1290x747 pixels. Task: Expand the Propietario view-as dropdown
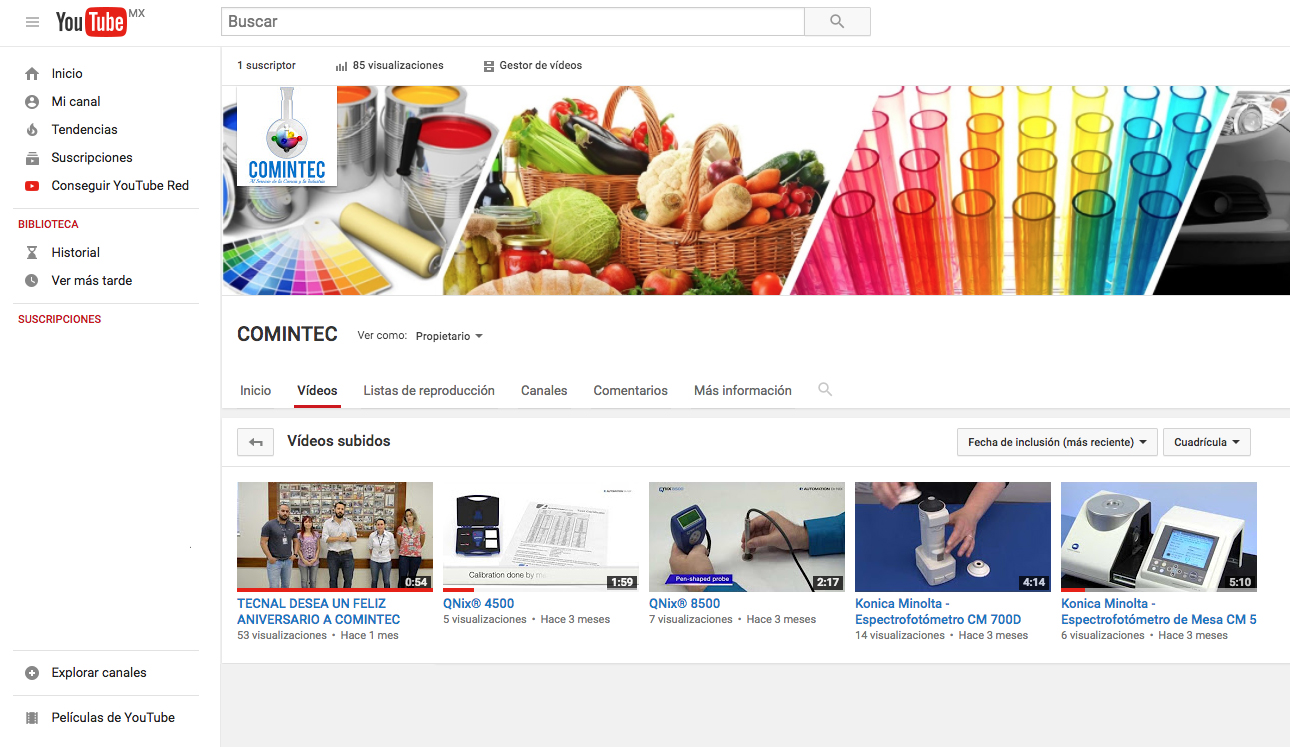point(449,337)
